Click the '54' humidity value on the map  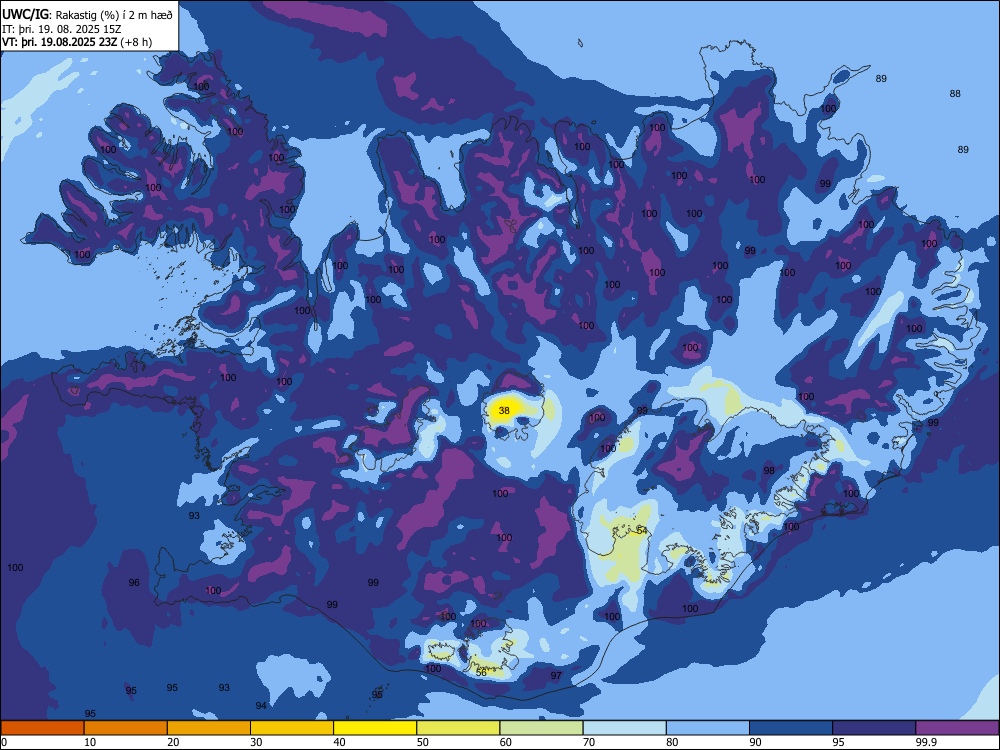tap(642, 531)
